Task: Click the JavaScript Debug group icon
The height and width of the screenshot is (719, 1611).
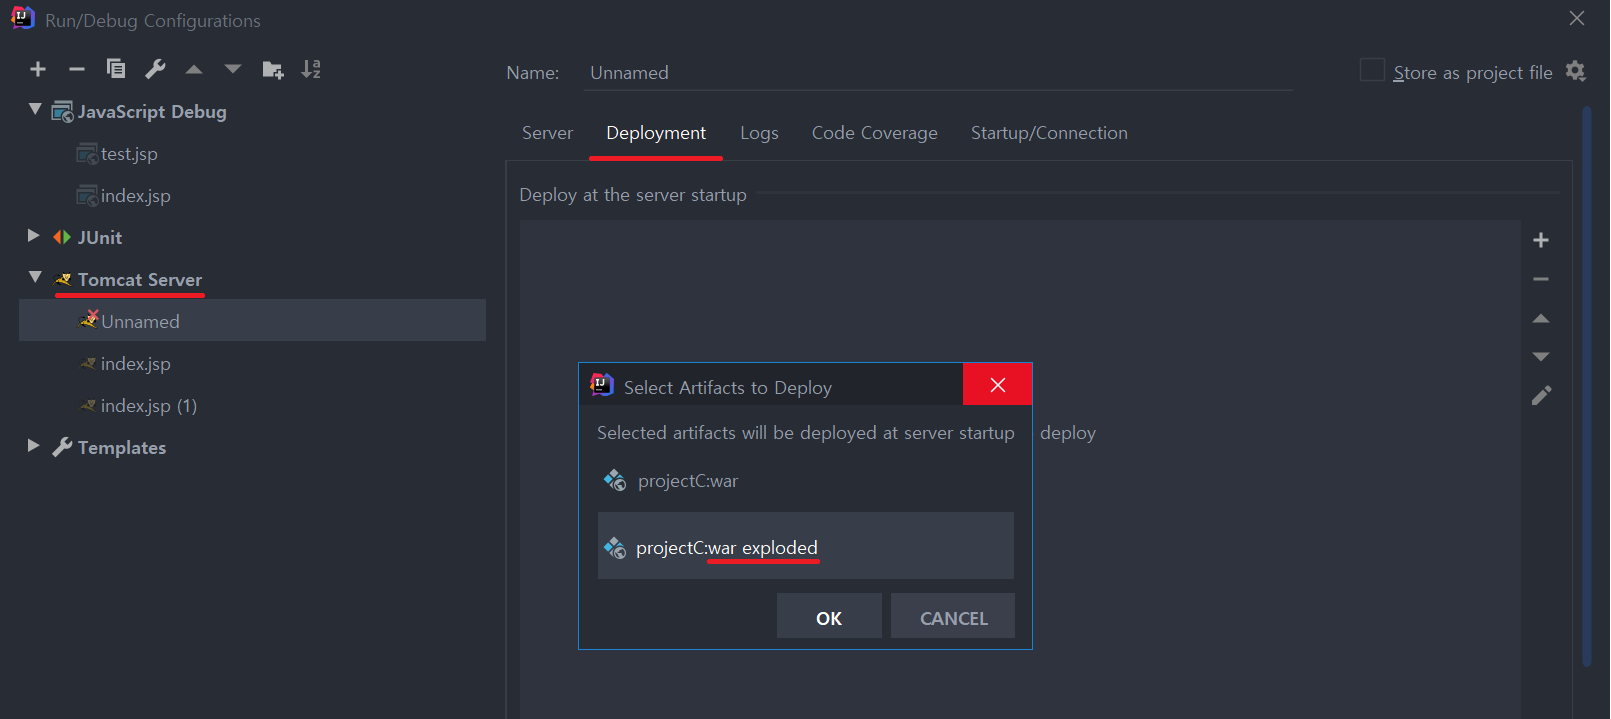Action: [x=63, y=112]
